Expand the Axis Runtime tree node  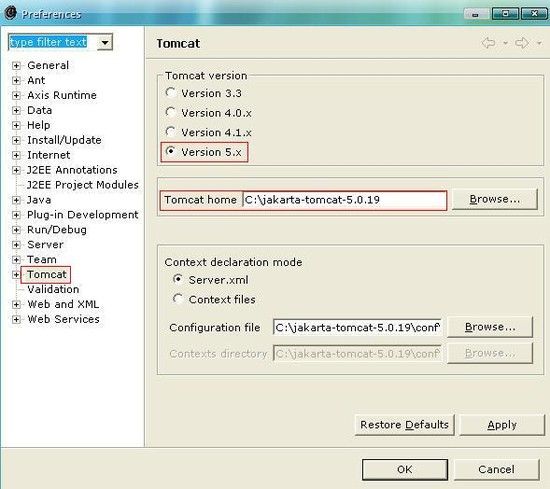tap(16, 95)
